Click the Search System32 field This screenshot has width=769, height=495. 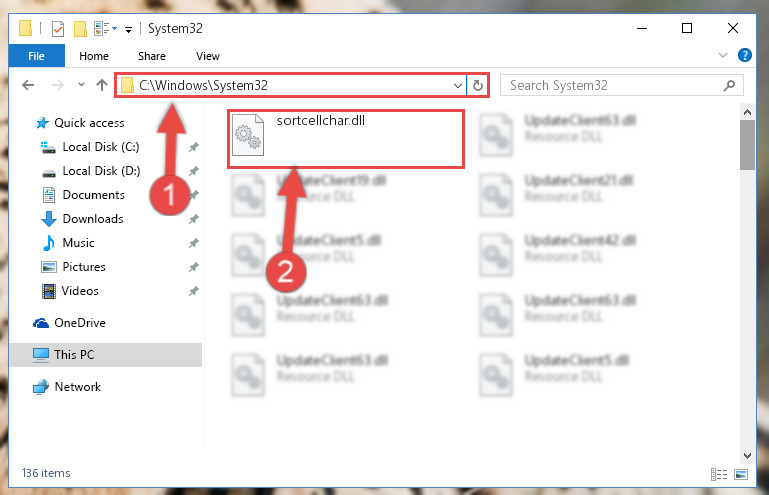click(x=613, y=85)
